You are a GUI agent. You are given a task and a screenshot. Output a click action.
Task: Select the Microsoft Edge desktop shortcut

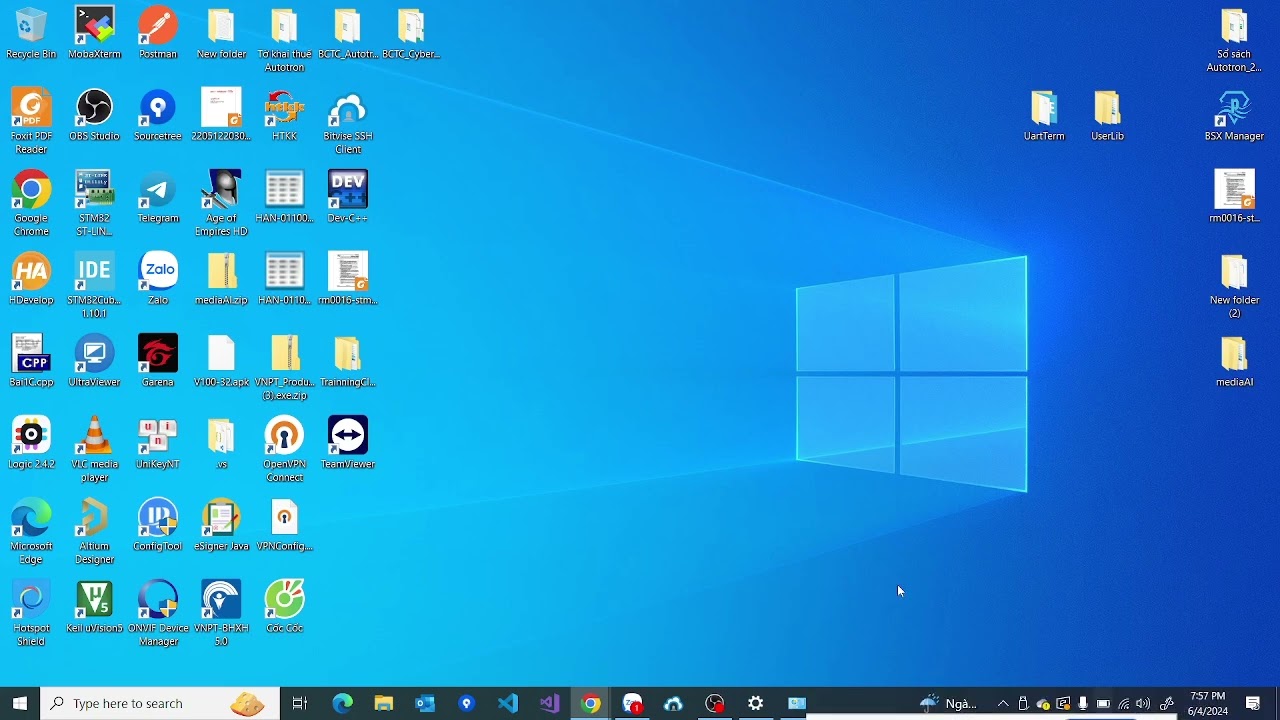click(x=31, y=531)
